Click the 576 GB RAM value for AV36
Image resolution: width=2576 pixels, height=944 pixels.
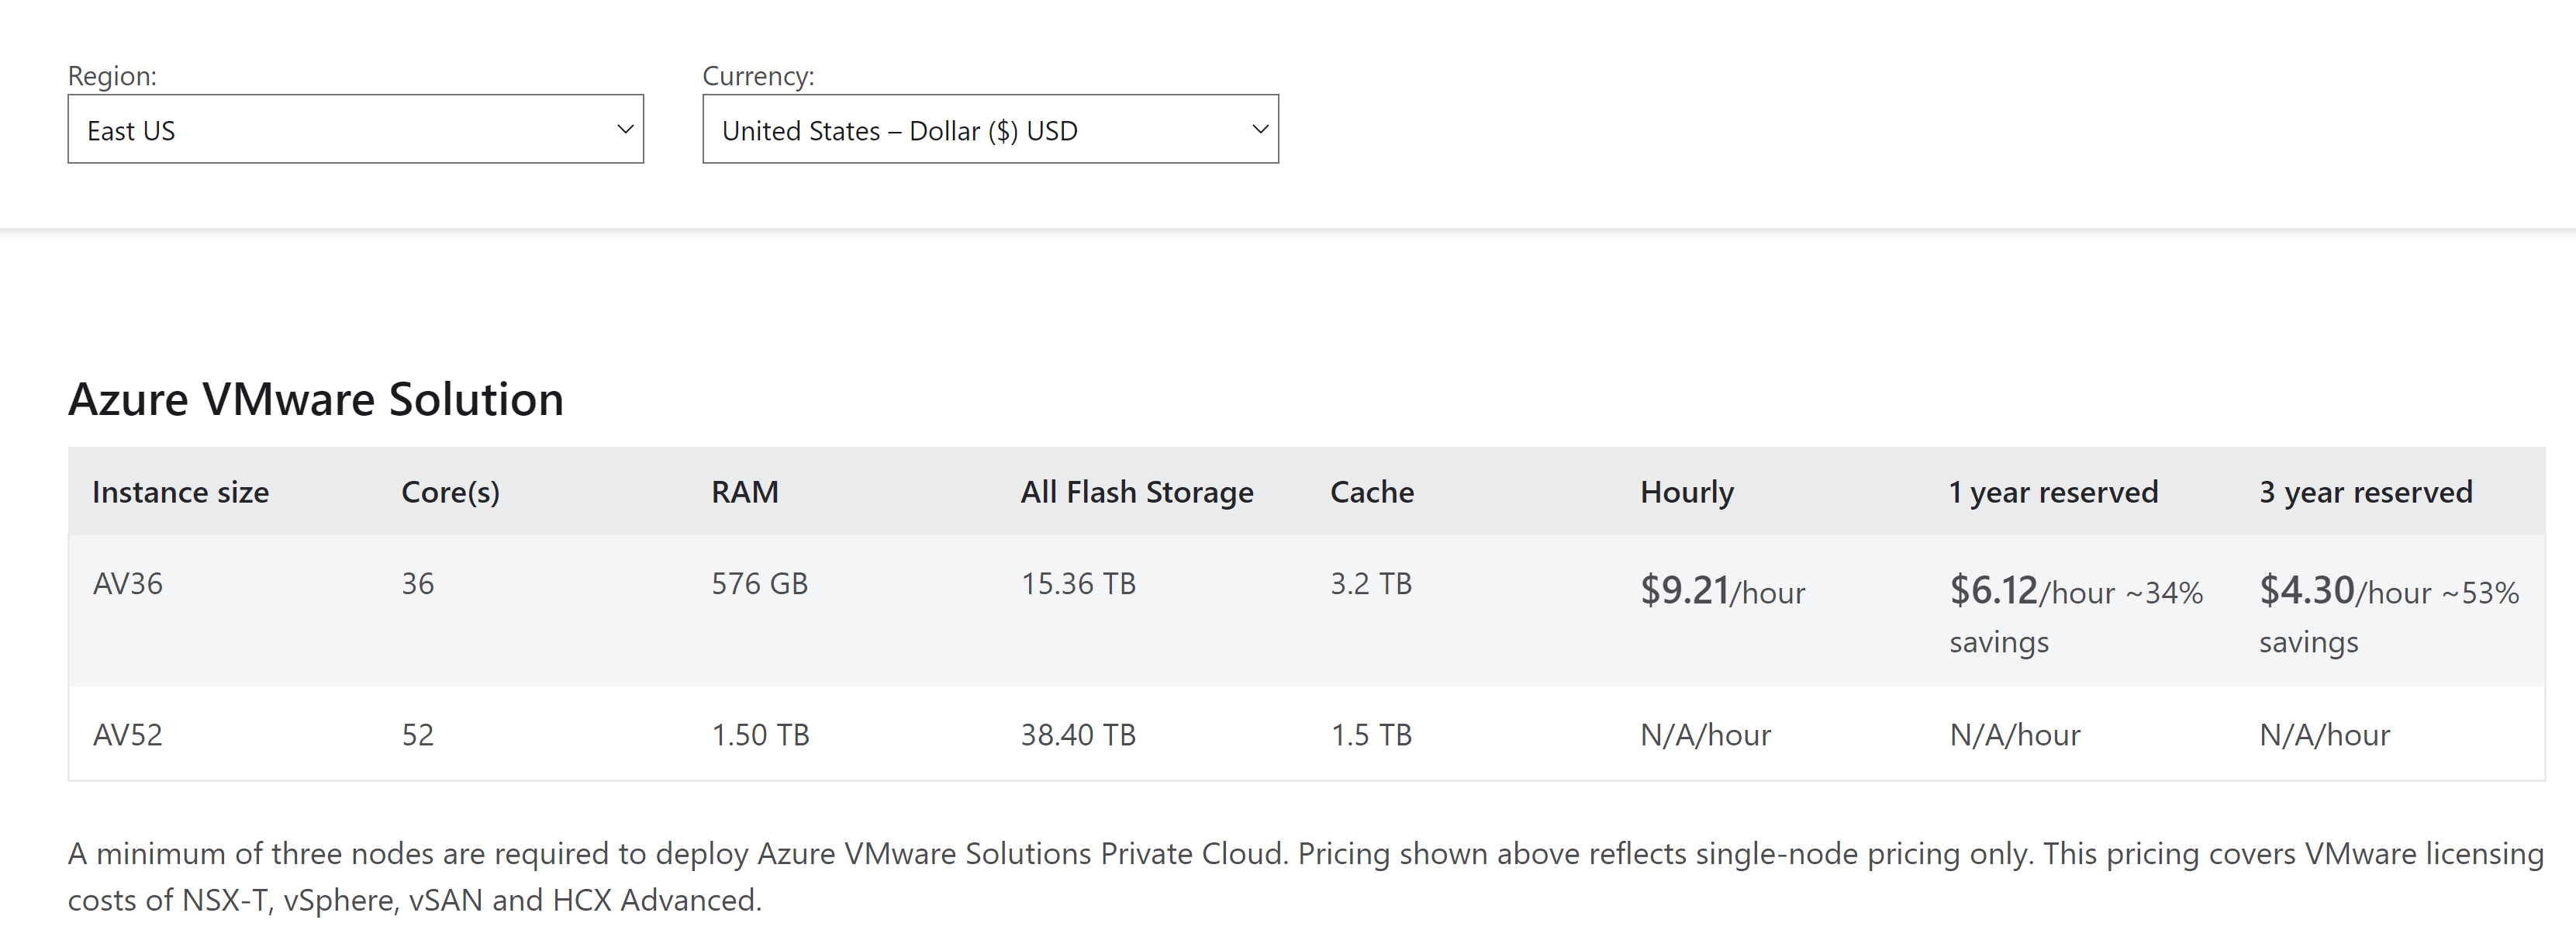coord(759,583)
